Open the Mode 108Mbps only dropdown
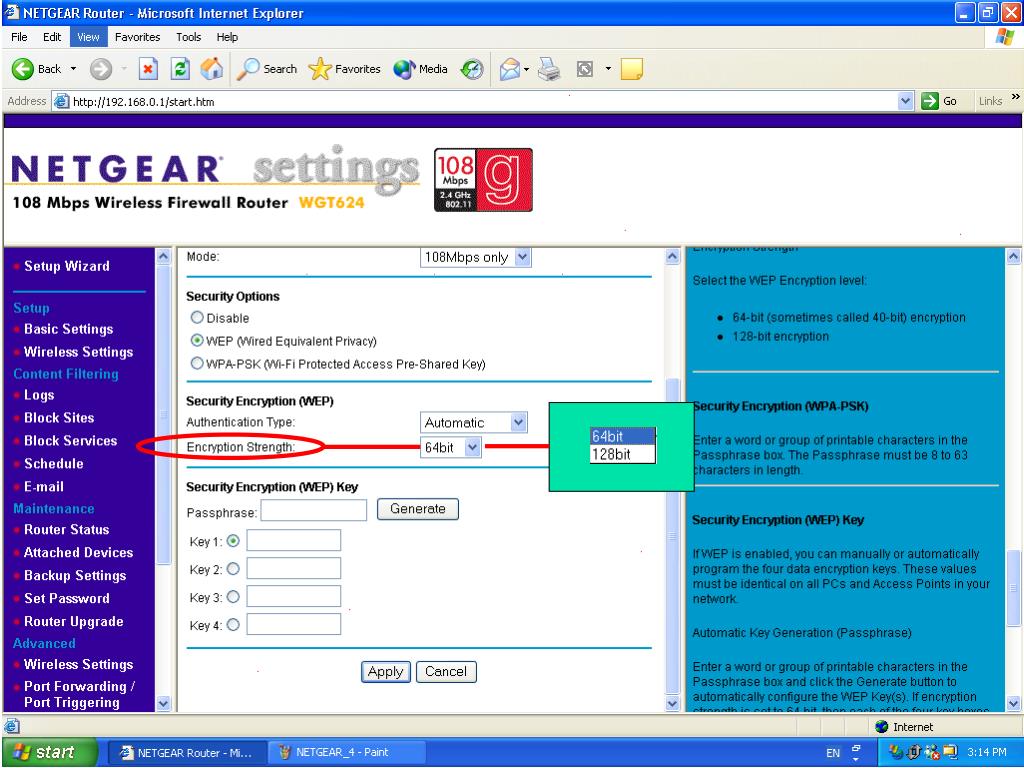The image size is (1024, 768). point(475,257)
